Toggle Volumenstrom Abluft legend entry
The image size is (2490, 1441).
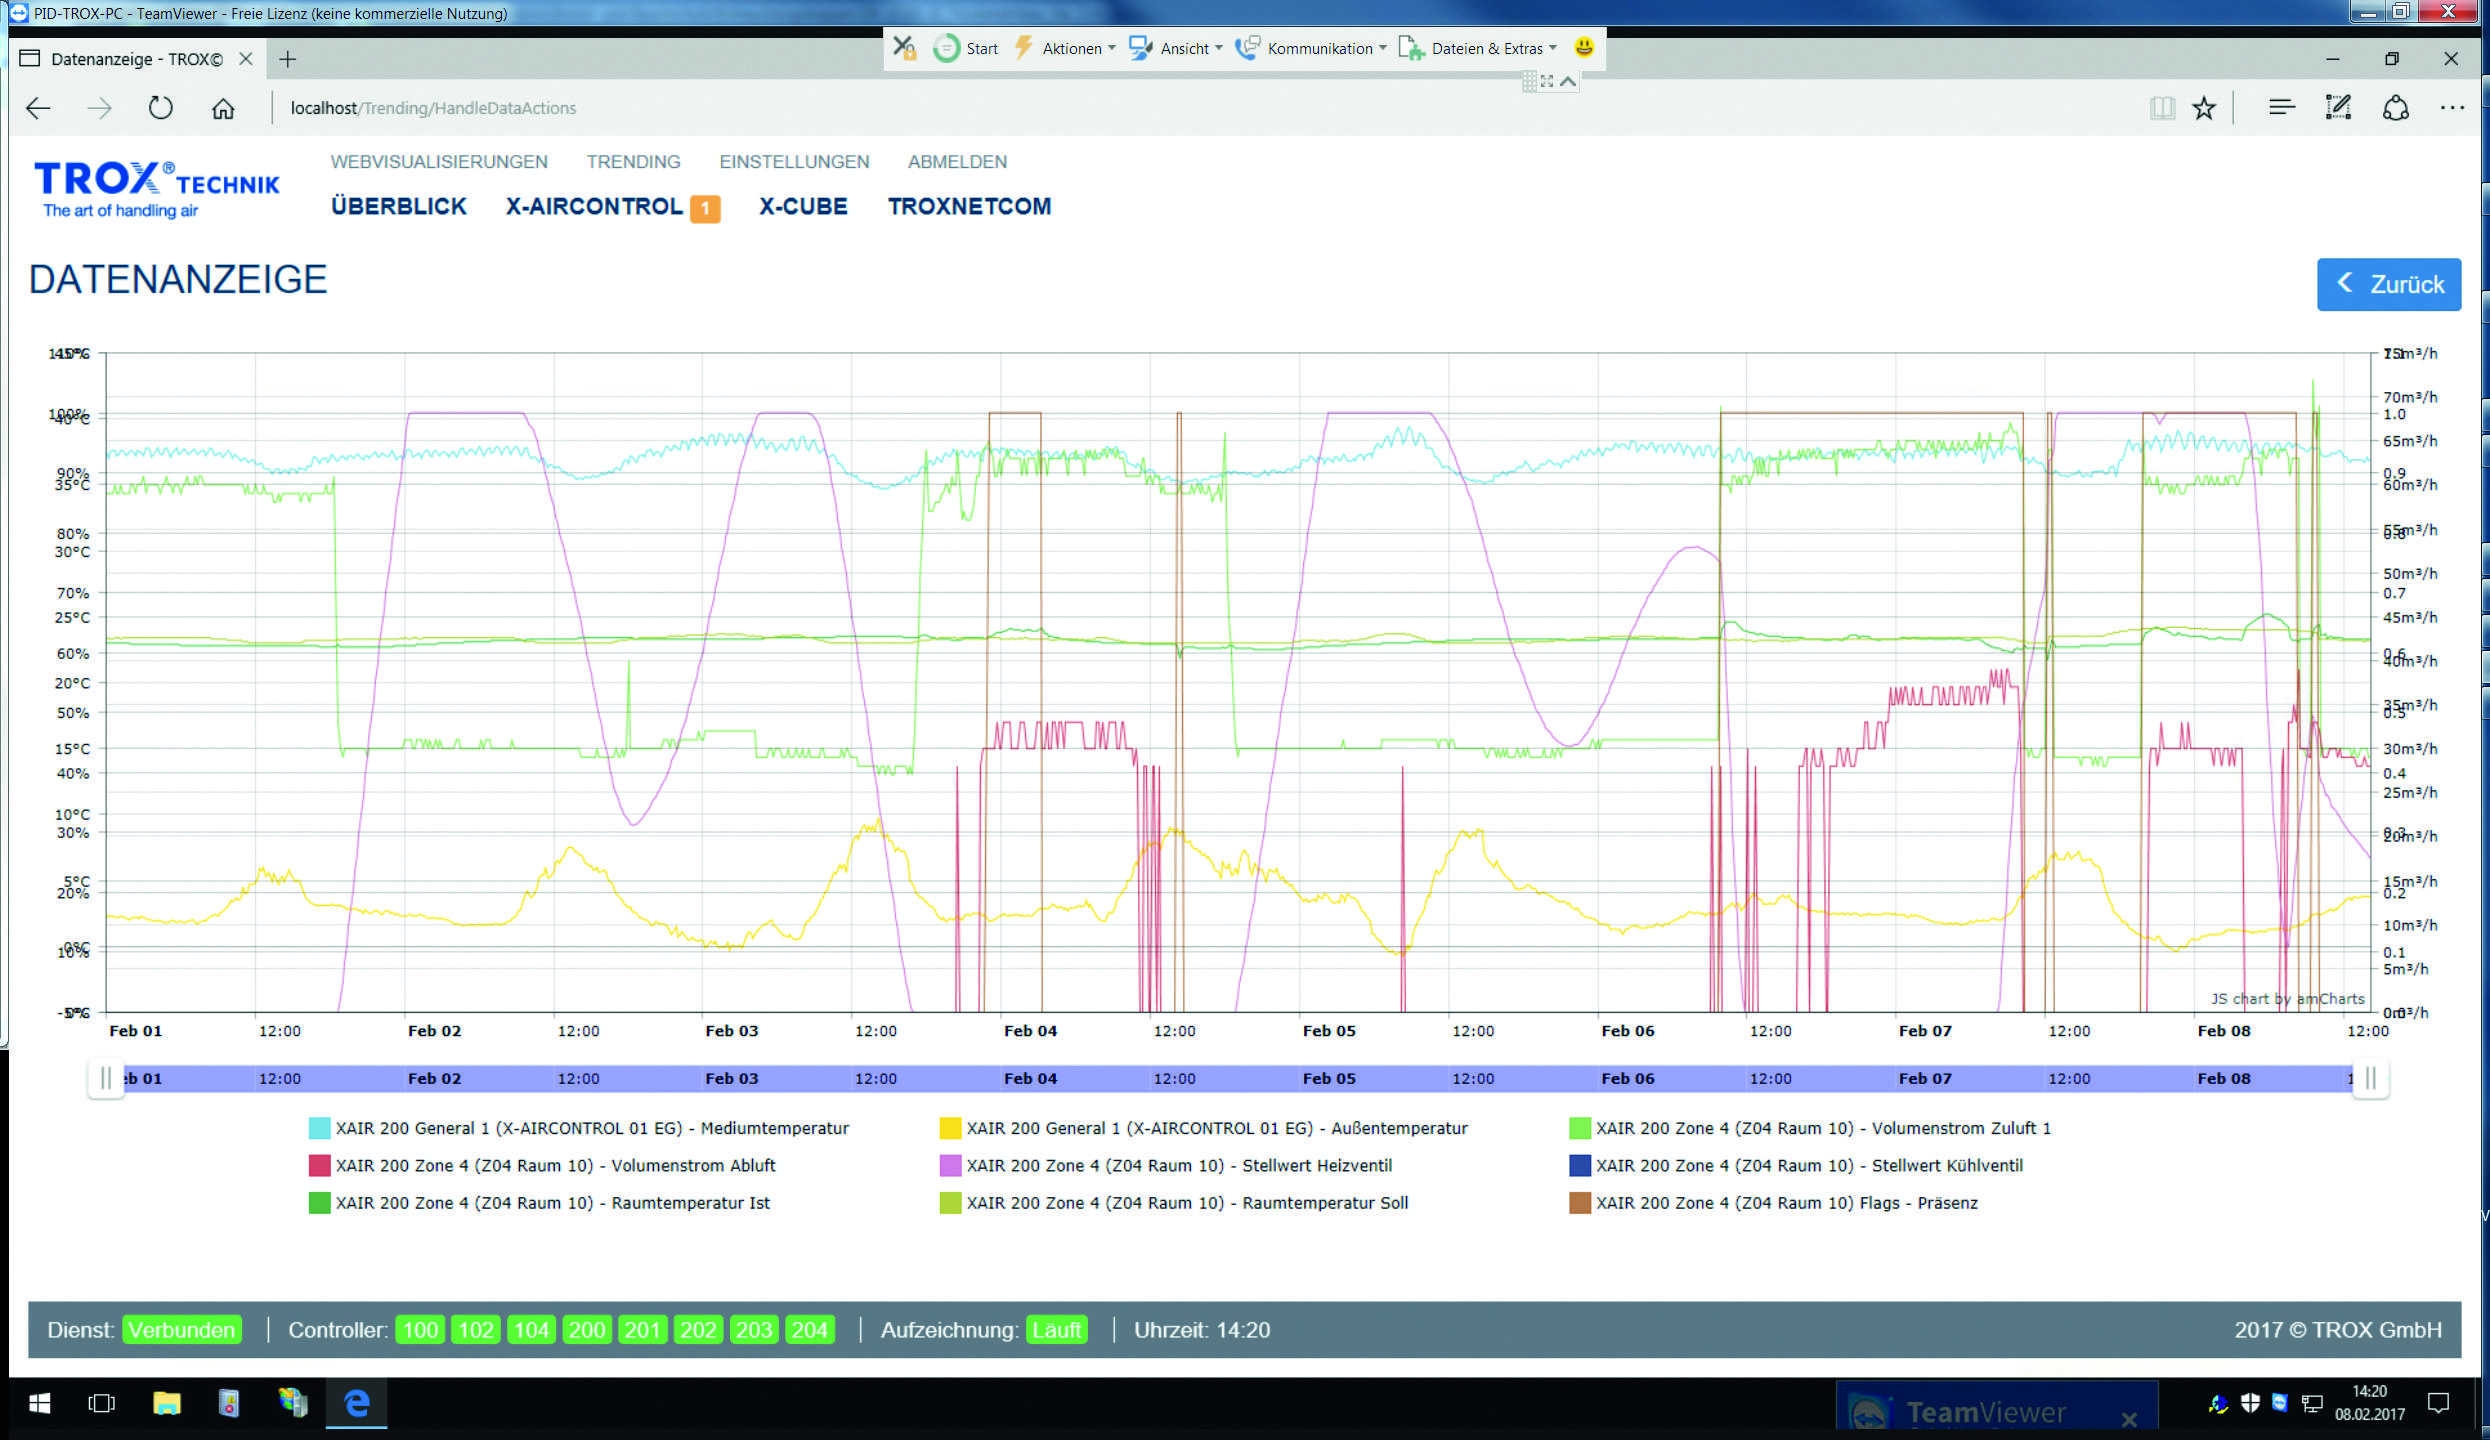tap(555, 1166)
